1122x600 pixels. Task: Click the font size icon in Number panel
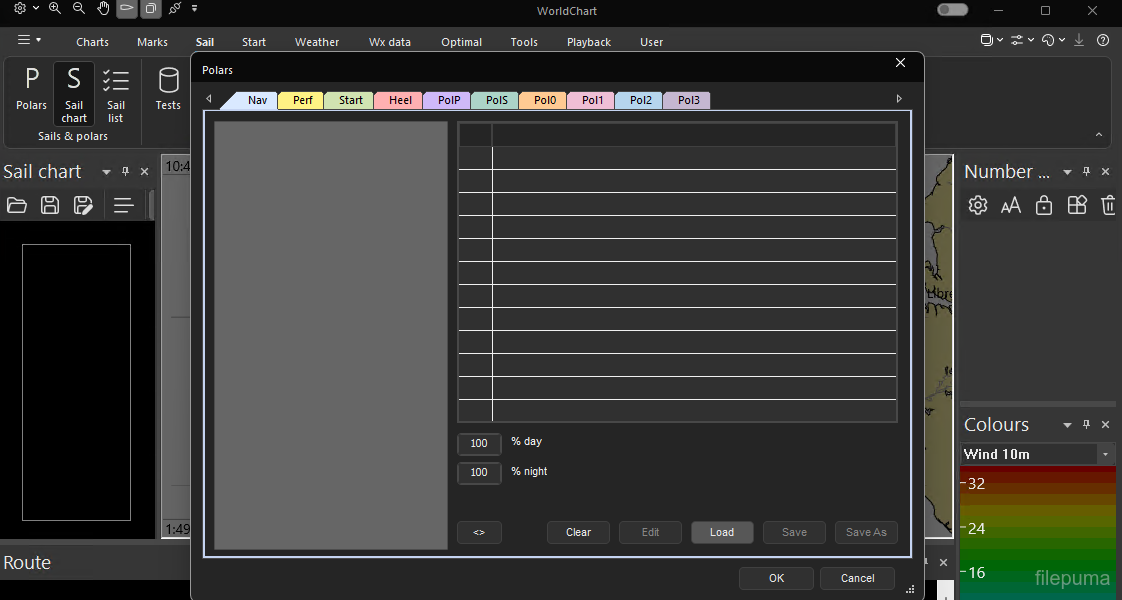[x=1011, y=206]
